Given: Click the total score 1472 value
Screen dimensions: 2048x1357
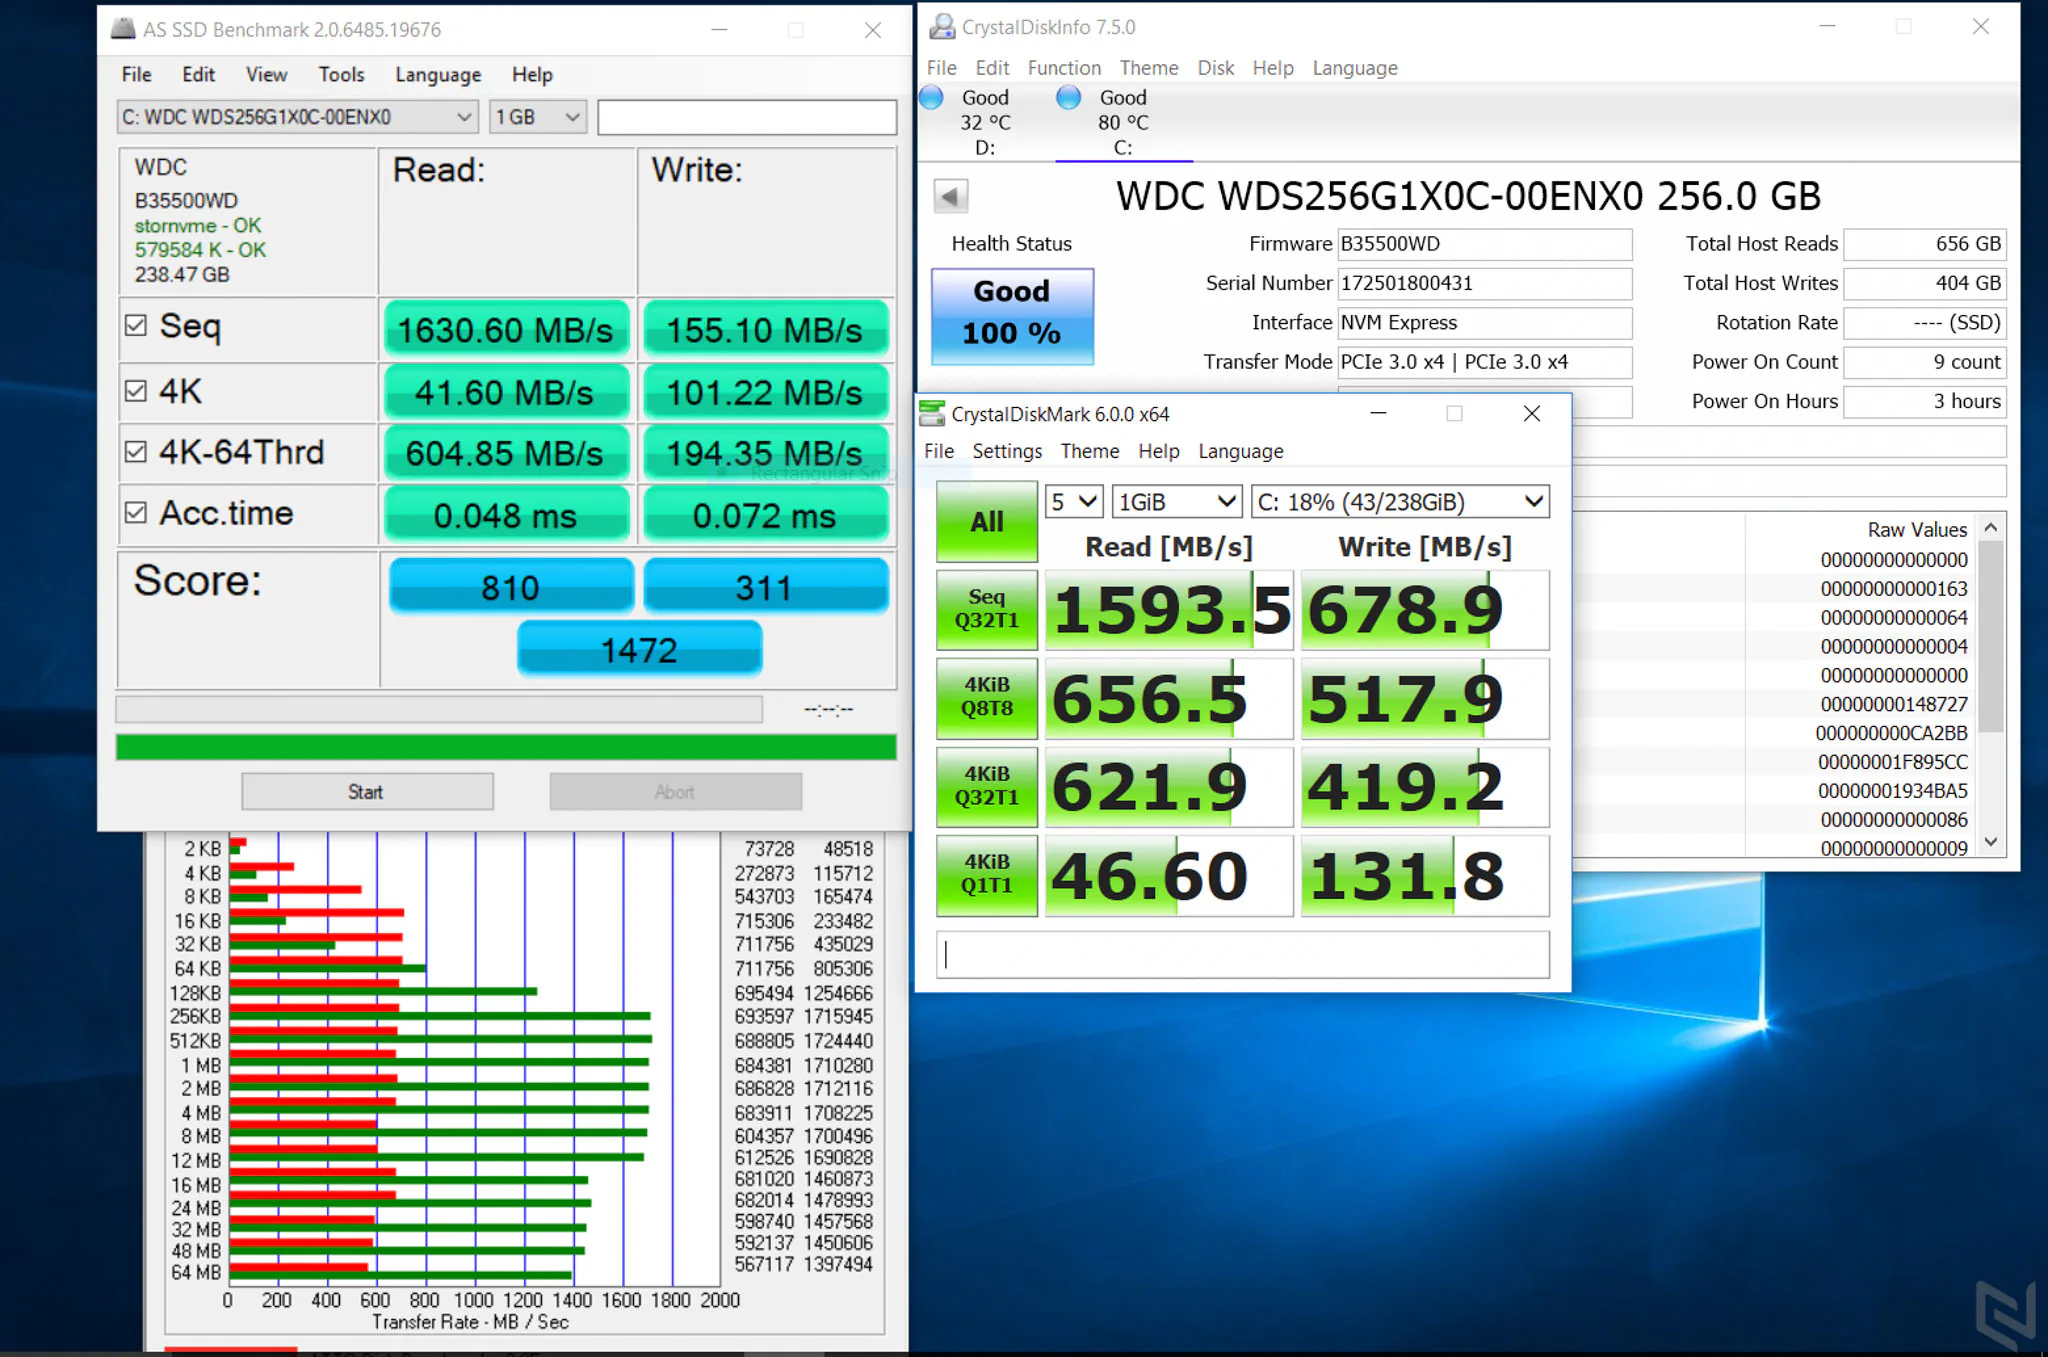Looking at the screenshot, I should (640, 650).
